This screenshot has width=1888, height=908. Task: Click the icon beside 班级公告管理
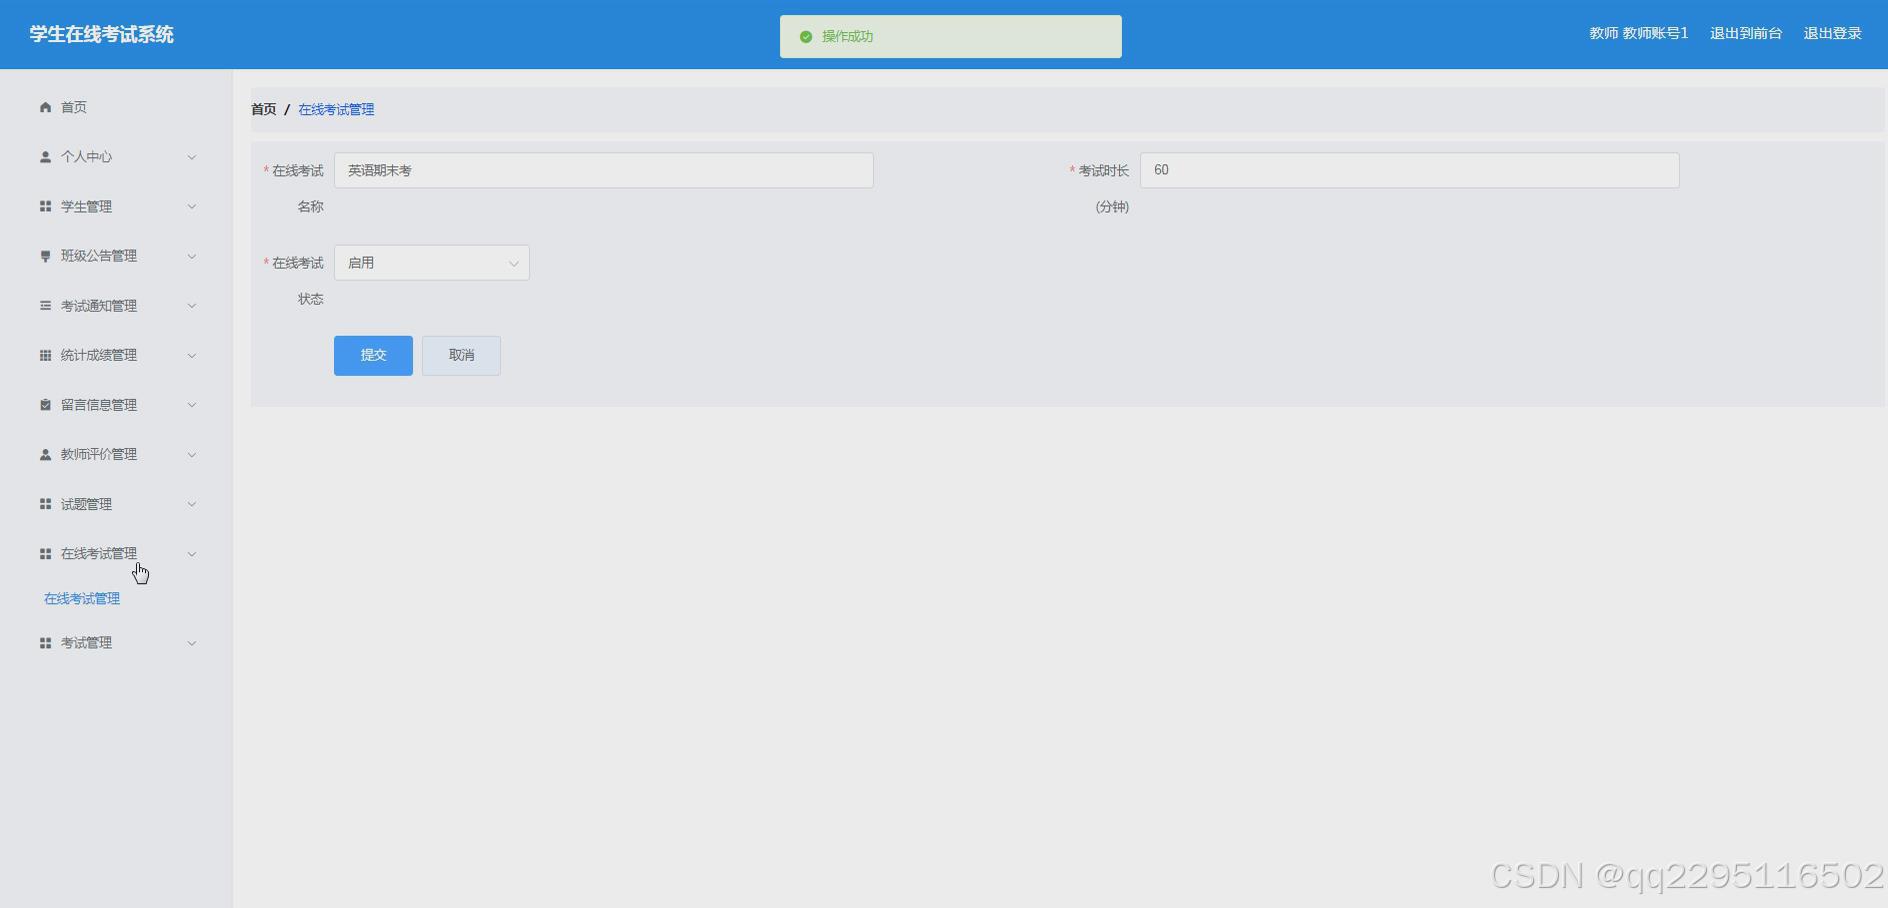(45, 256)
